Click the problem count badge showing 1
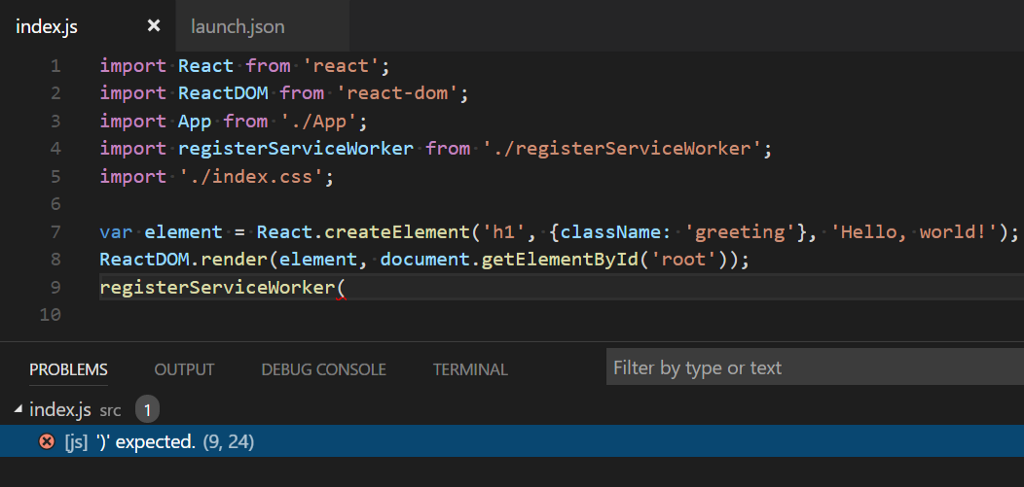Image resolution: width=1024 pixels, height=487 pixels. [x=146, y=410]
